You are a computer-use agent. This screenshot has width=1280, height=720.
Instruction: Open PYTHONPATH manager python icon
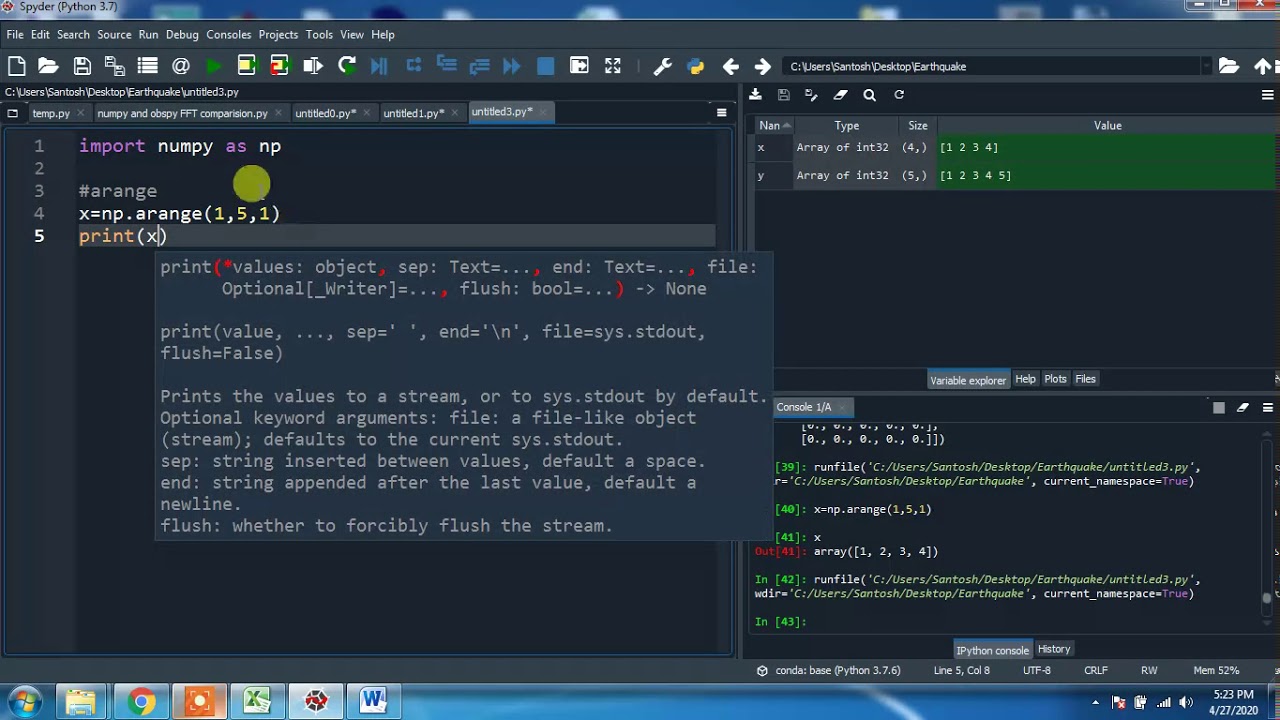pyautogui.click(x=696, y=66)
